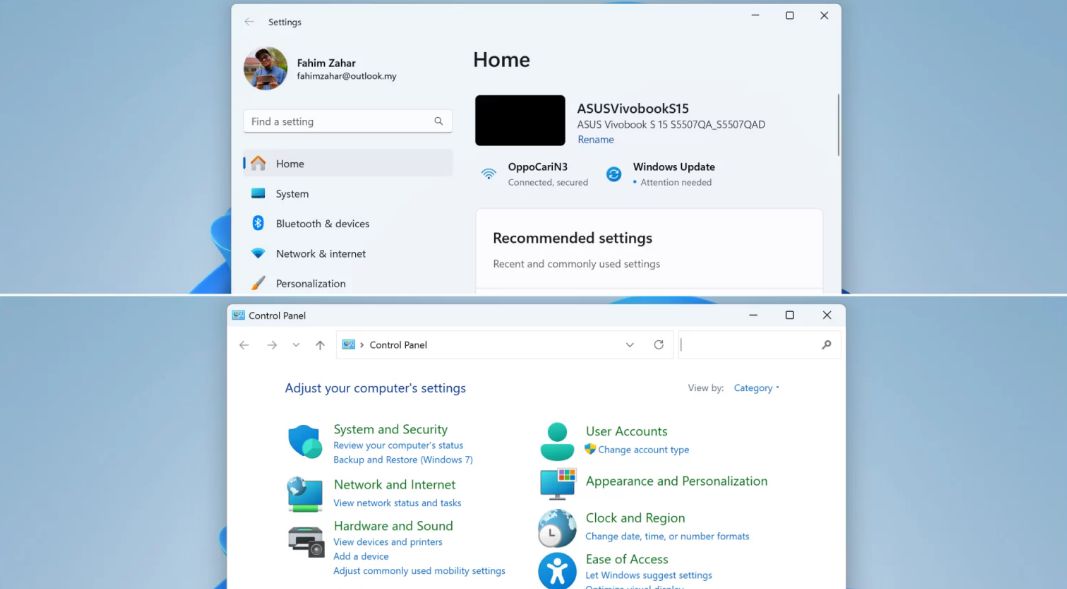Screen dimensions: 1067x589
Task: Open Network and Internet in Control Panel
Action: point(393,484)
